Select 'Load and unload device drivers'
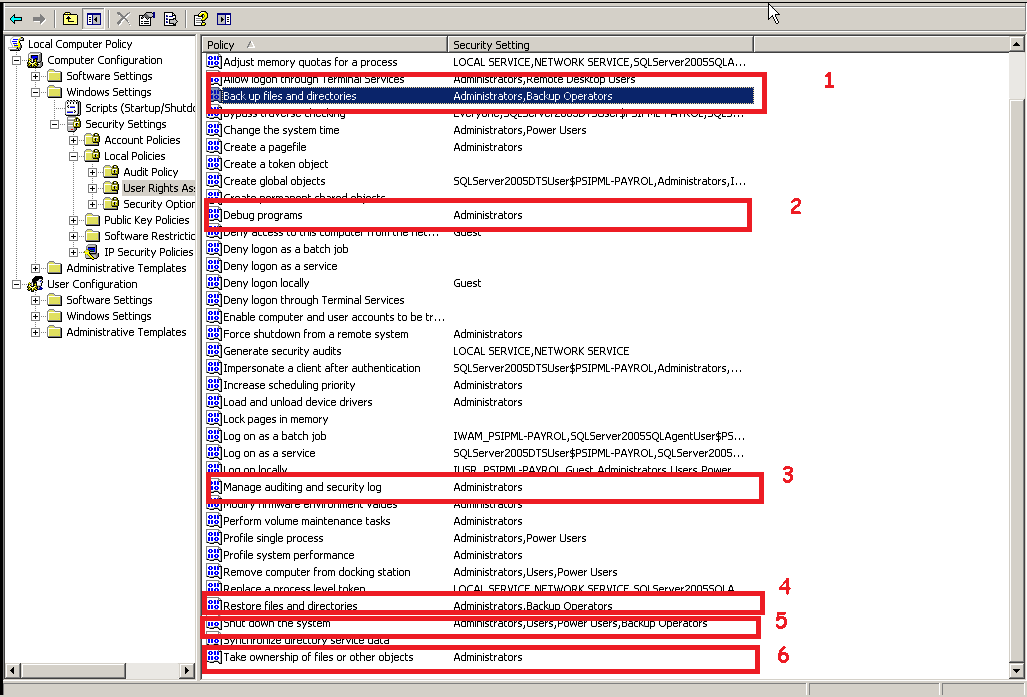The height and width of the screenshot is (697, 1027). (x=479, y=402)
